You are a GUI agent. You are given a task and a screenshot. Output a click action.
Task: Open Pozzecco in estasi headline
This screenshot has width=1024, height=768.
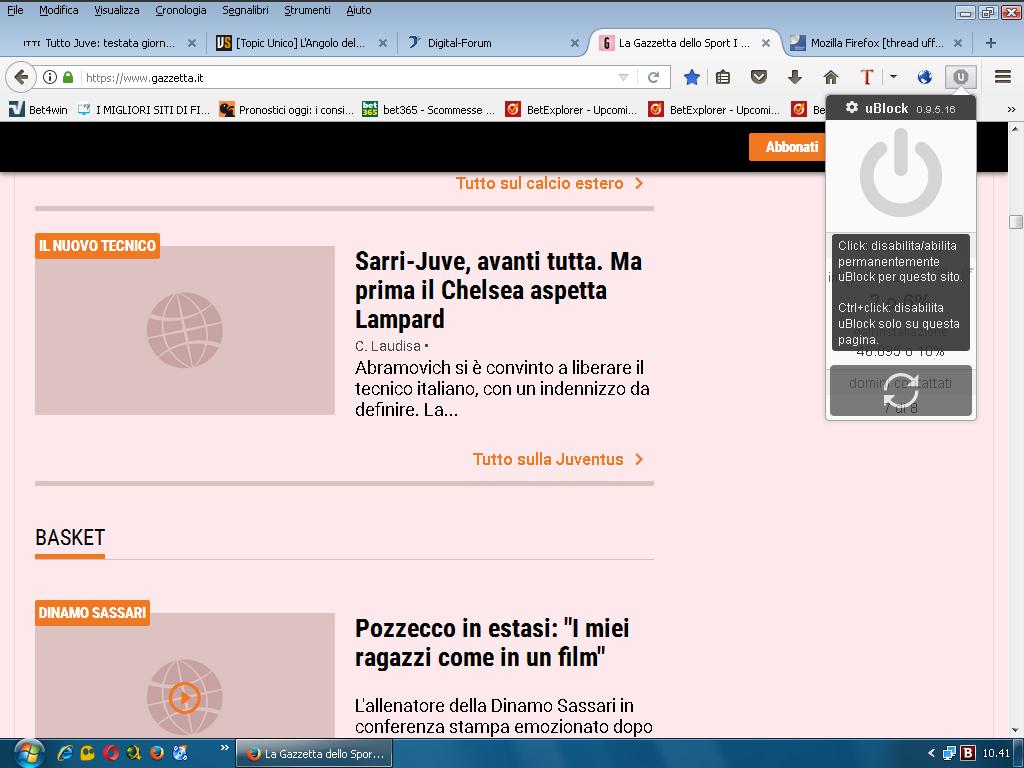tap(492, 643)
